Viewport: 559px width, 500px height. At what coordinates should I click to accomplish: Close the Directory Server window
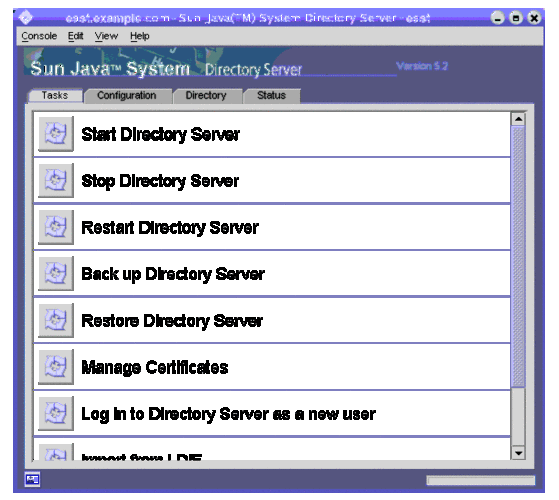click(534, 17)
